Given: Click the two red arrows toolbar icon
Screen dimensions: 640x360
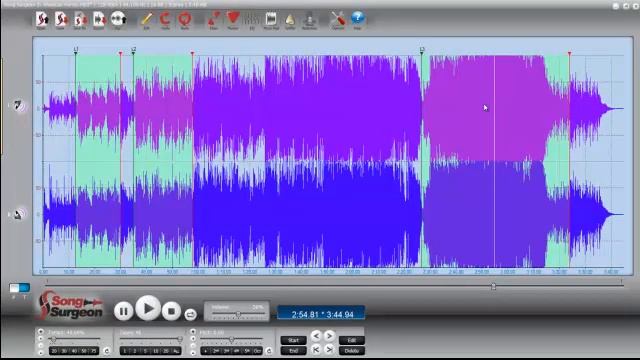Looking at the screenshot, I should [x=213, y=19].
